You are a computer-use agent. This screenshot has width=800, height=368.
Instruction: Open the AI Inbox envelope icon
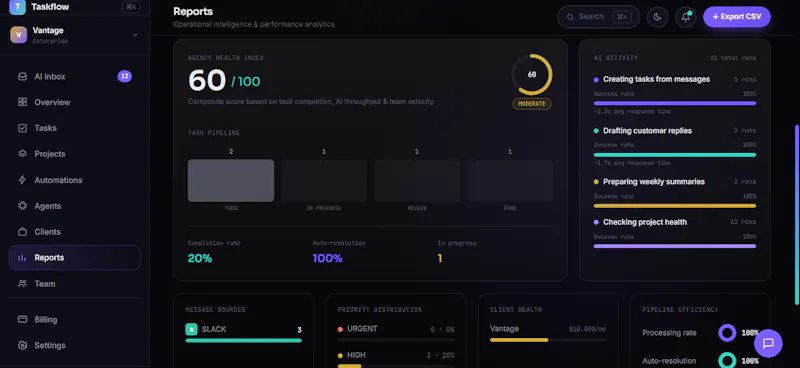click(22, 77)
